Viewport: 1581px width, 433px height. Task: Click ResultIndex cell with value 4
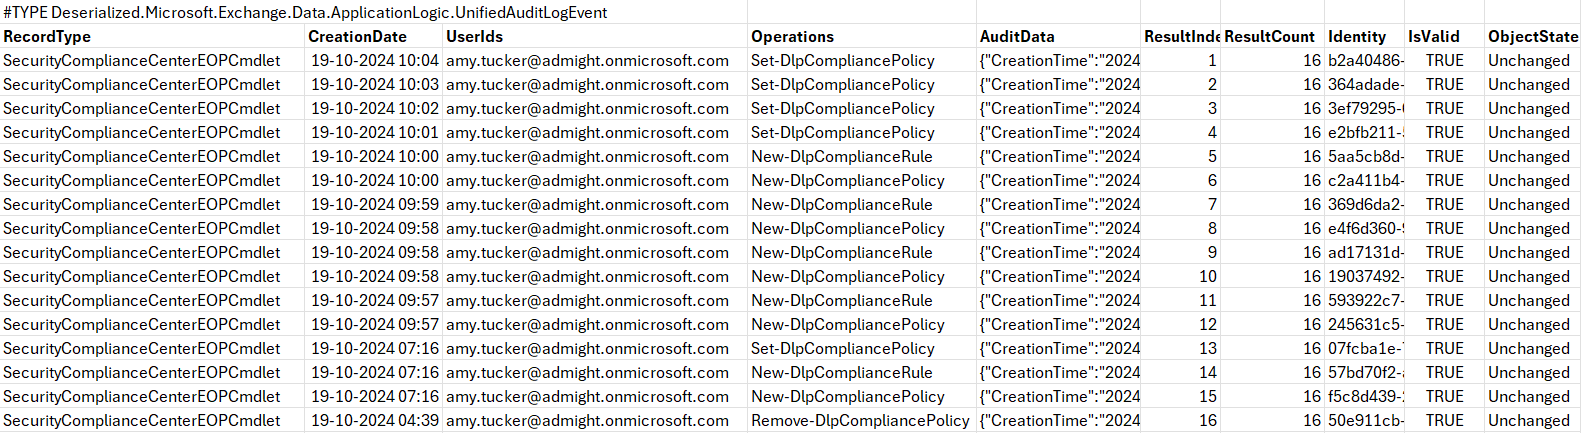(x=1181, y=133)
